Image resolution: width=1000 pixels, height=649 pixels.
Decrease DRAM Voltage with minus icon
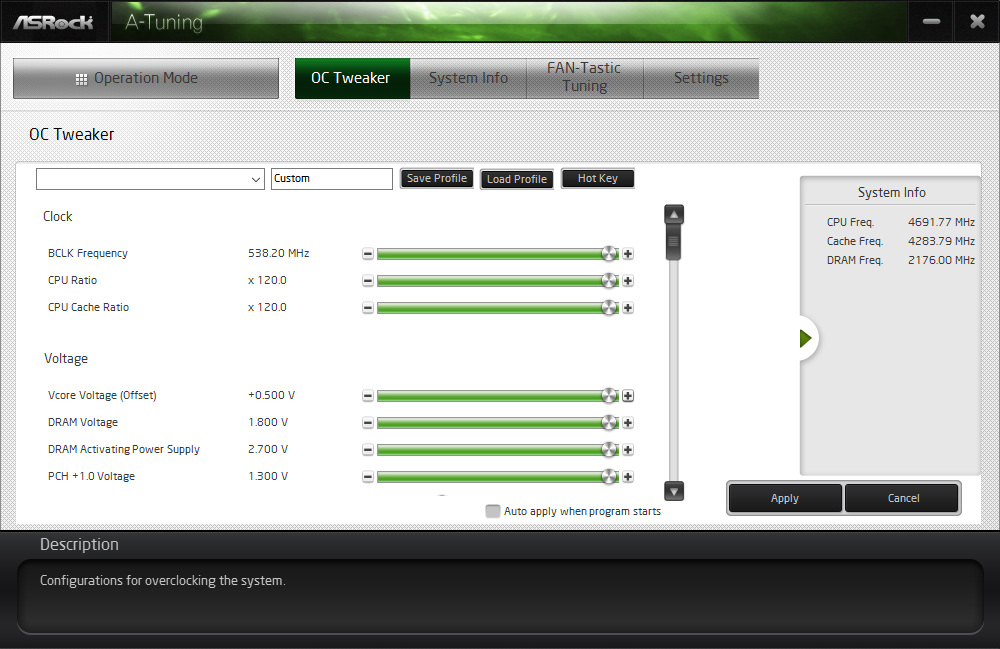pyautogui.click(x=367, y=423)
